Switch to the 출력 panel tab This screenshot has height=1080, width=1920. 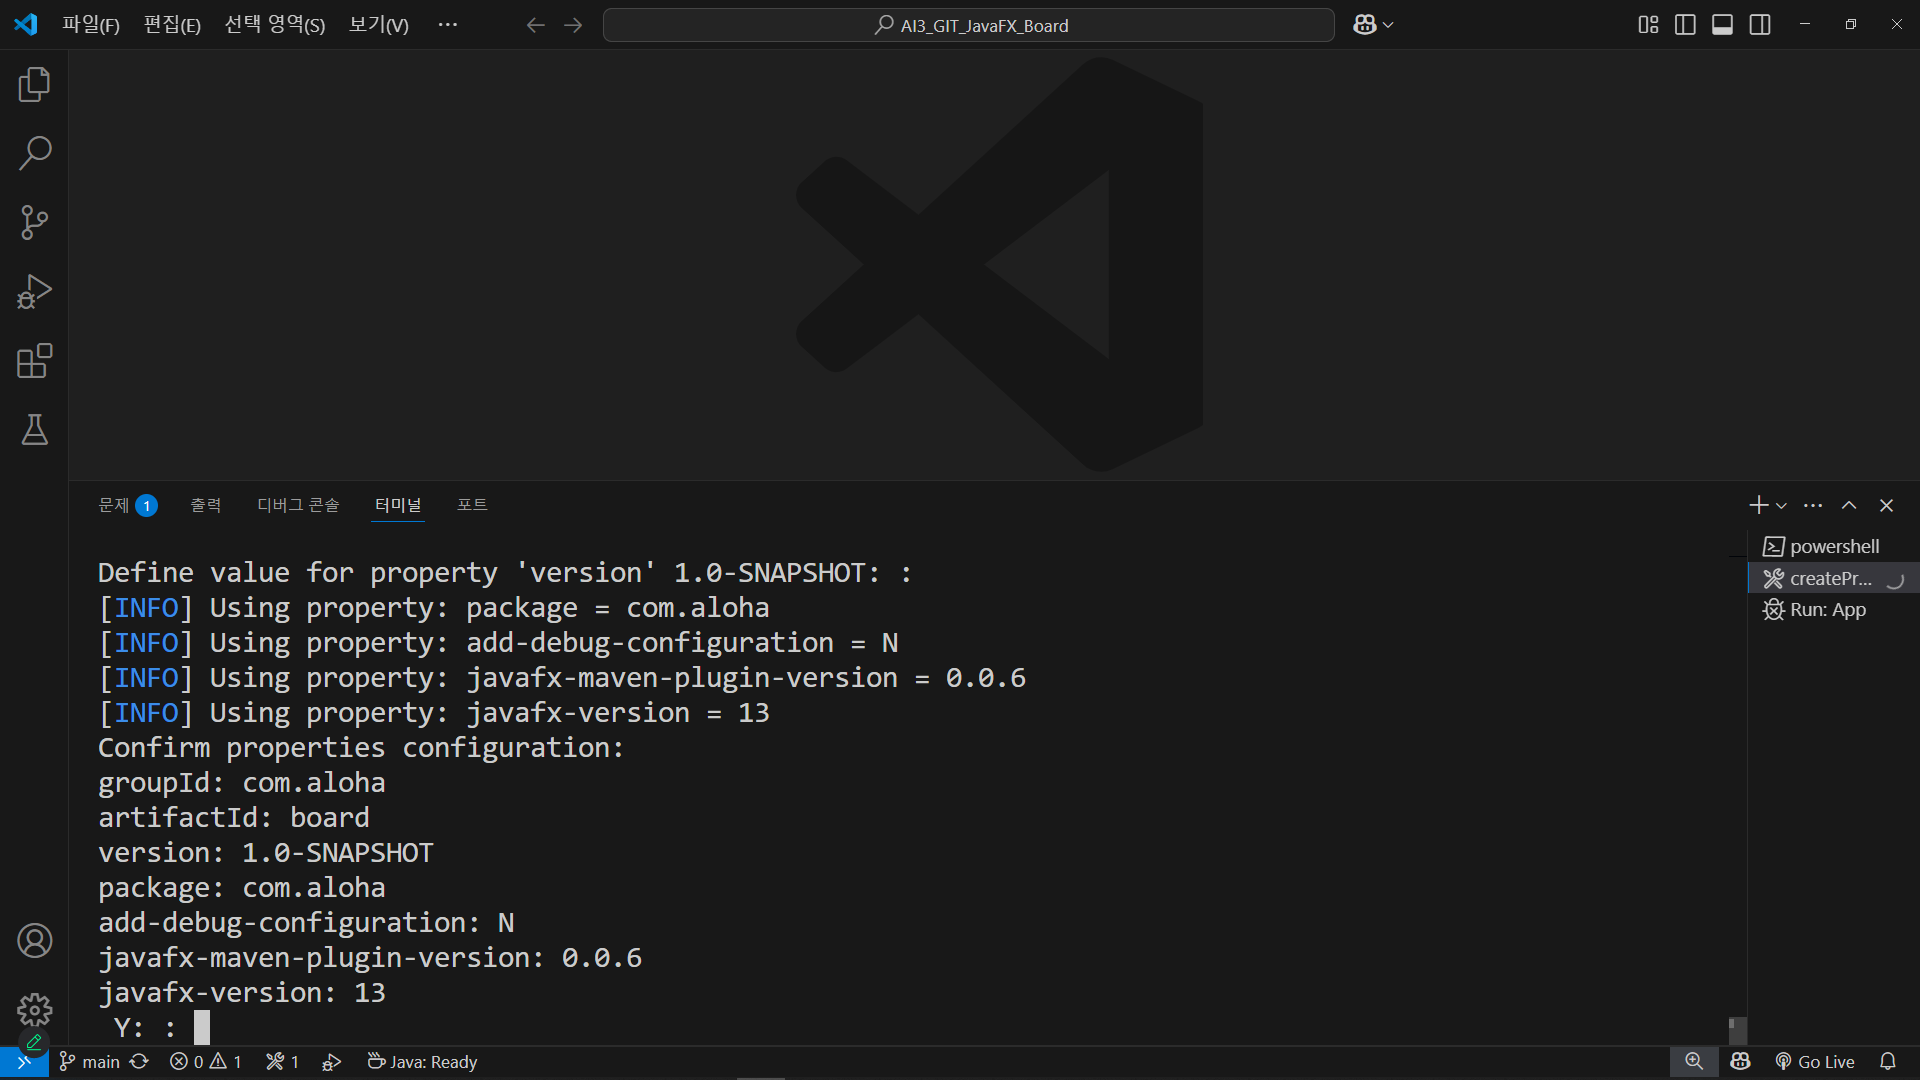206,505
